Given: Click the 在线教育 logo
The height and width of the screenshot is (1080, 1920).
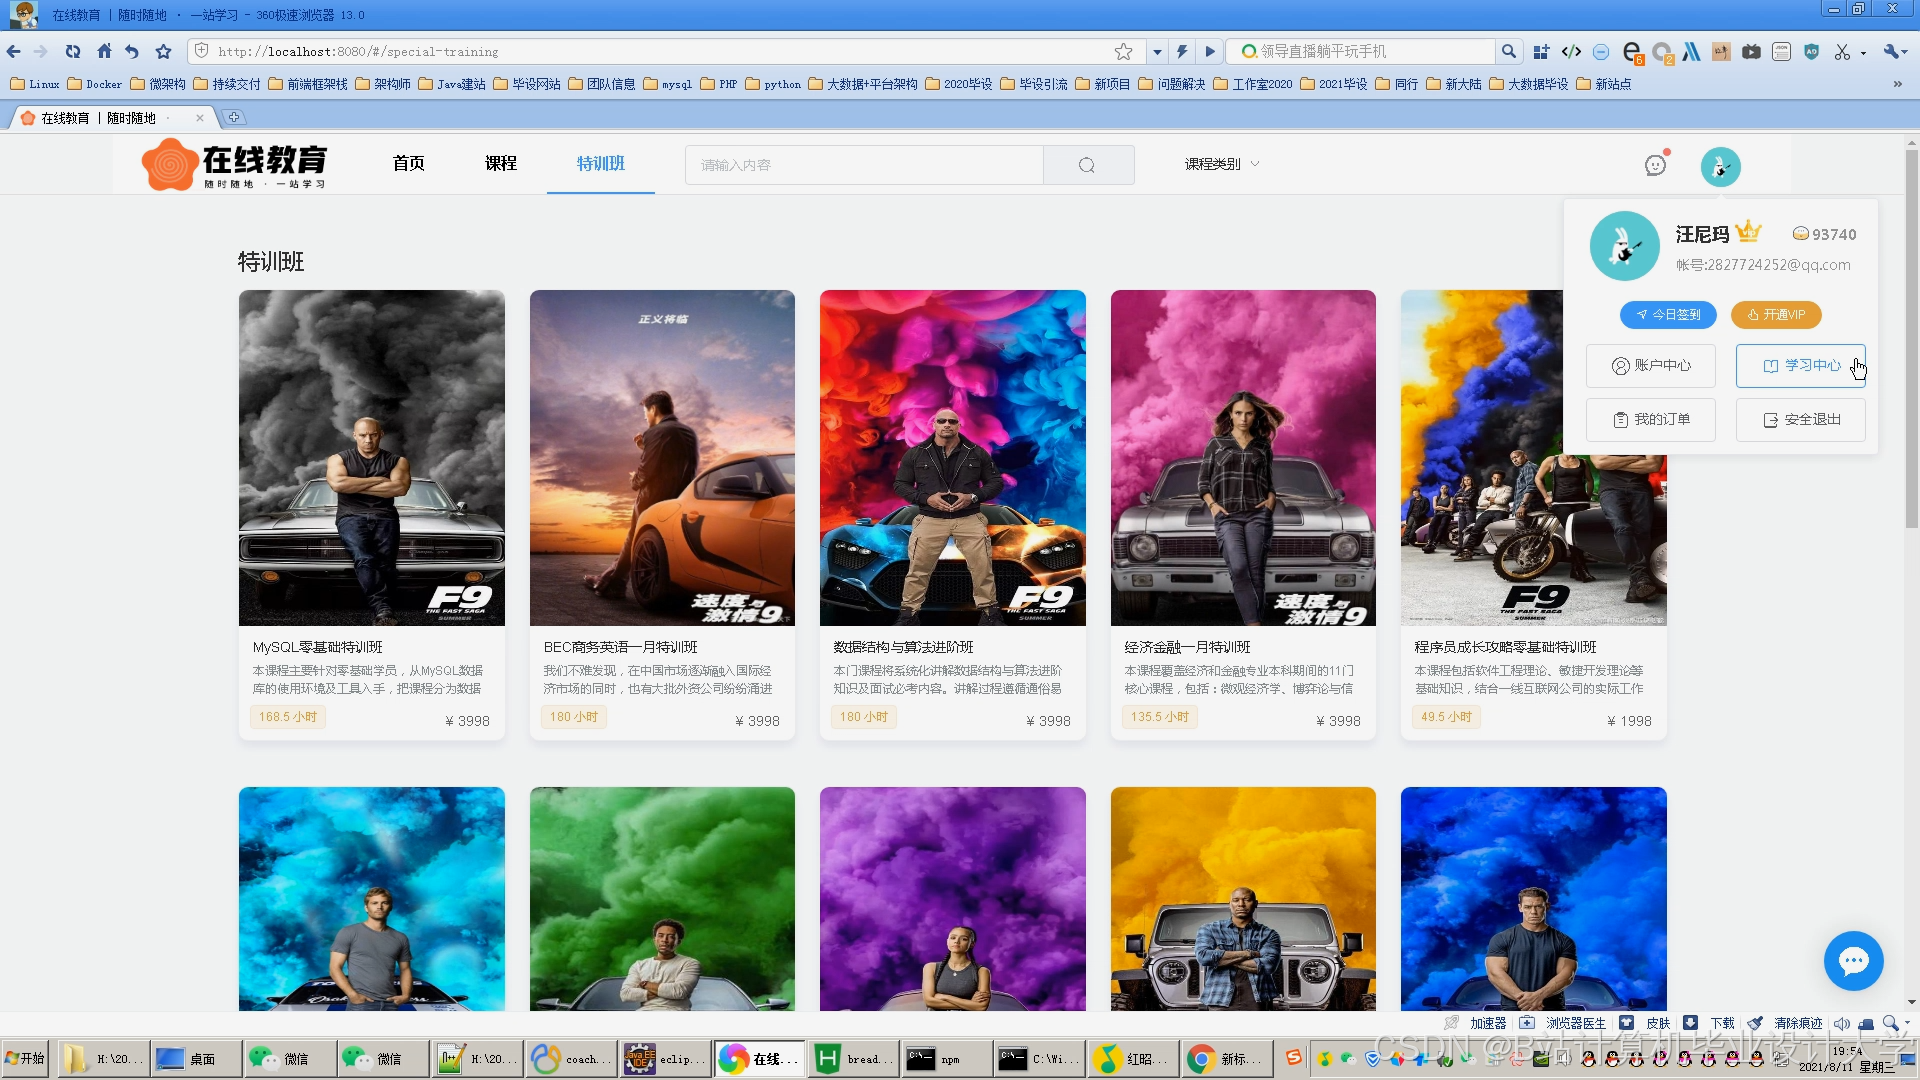Looking at the screenshot, I should coord(234,165).
